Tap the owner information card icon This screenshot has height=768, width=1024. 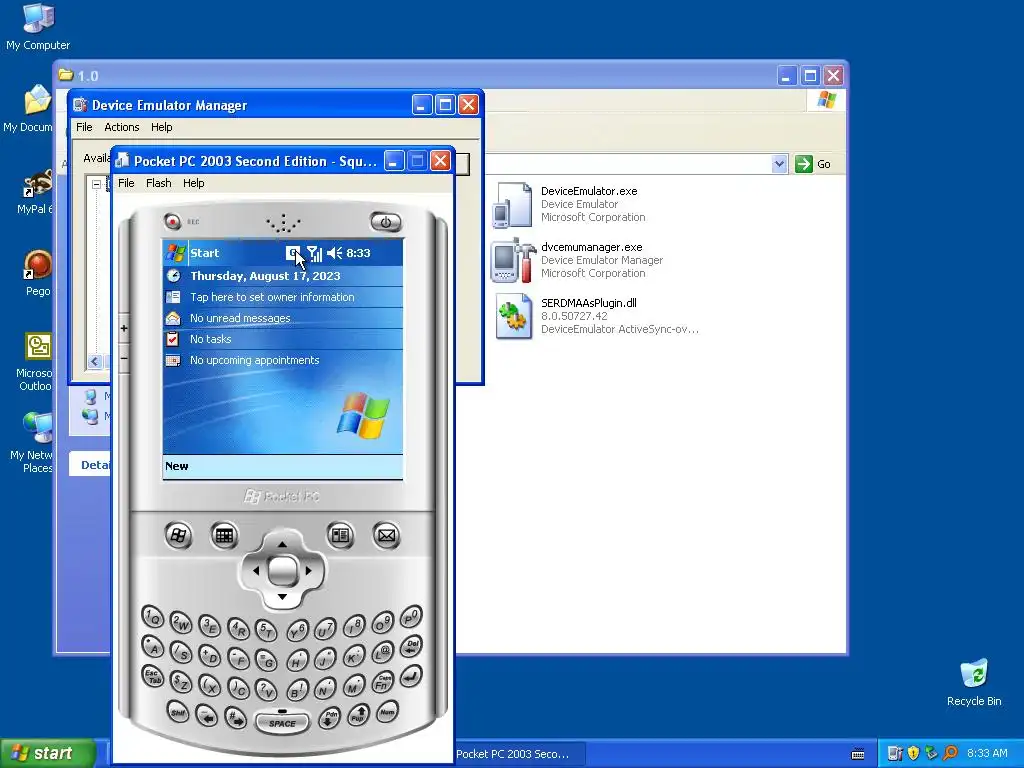(173, 297)
